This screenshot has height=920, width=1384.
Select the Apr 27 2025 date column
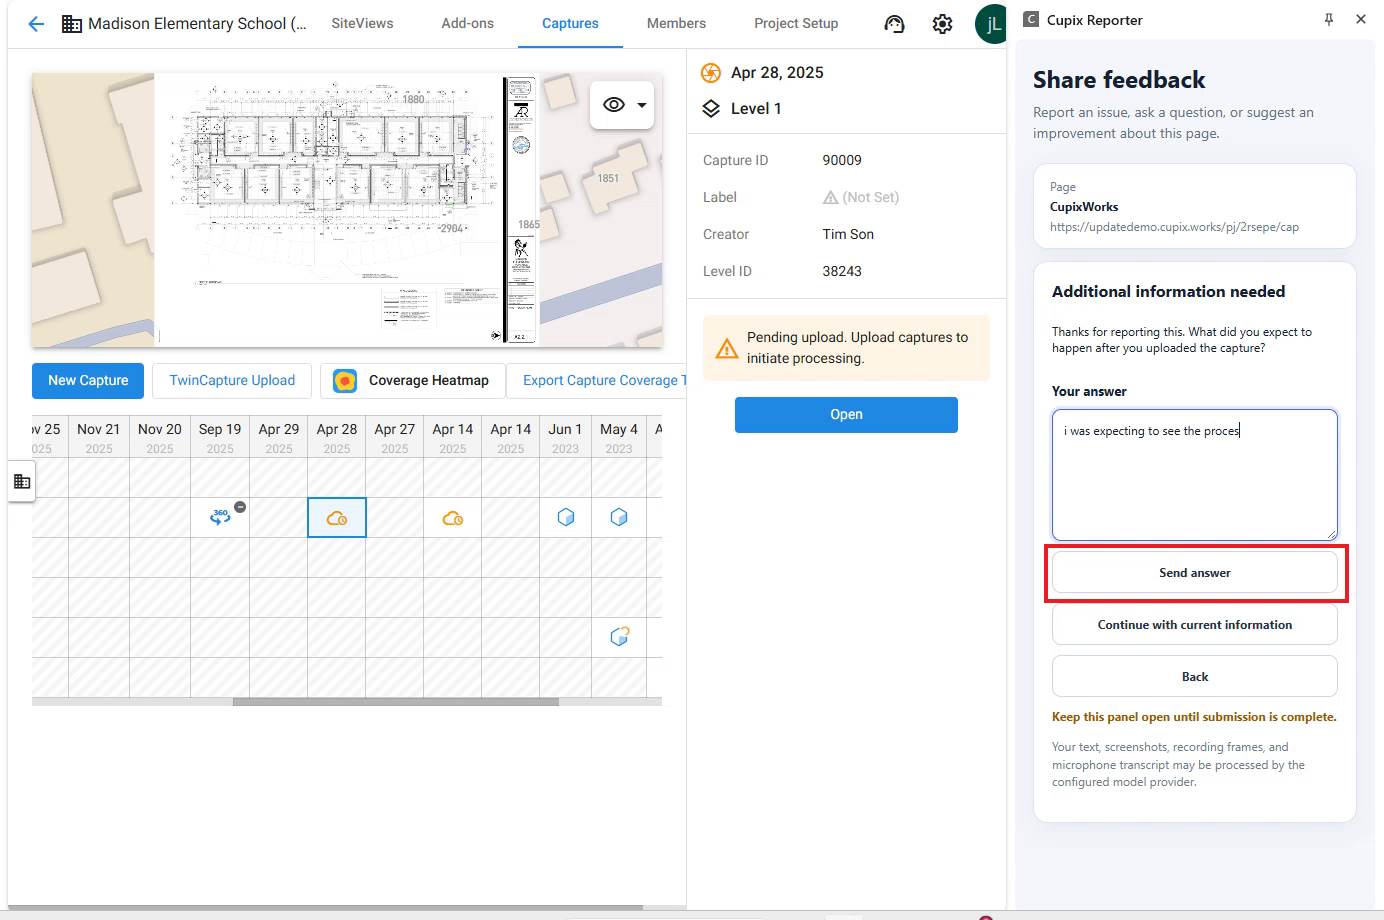[x=395, y=438]
